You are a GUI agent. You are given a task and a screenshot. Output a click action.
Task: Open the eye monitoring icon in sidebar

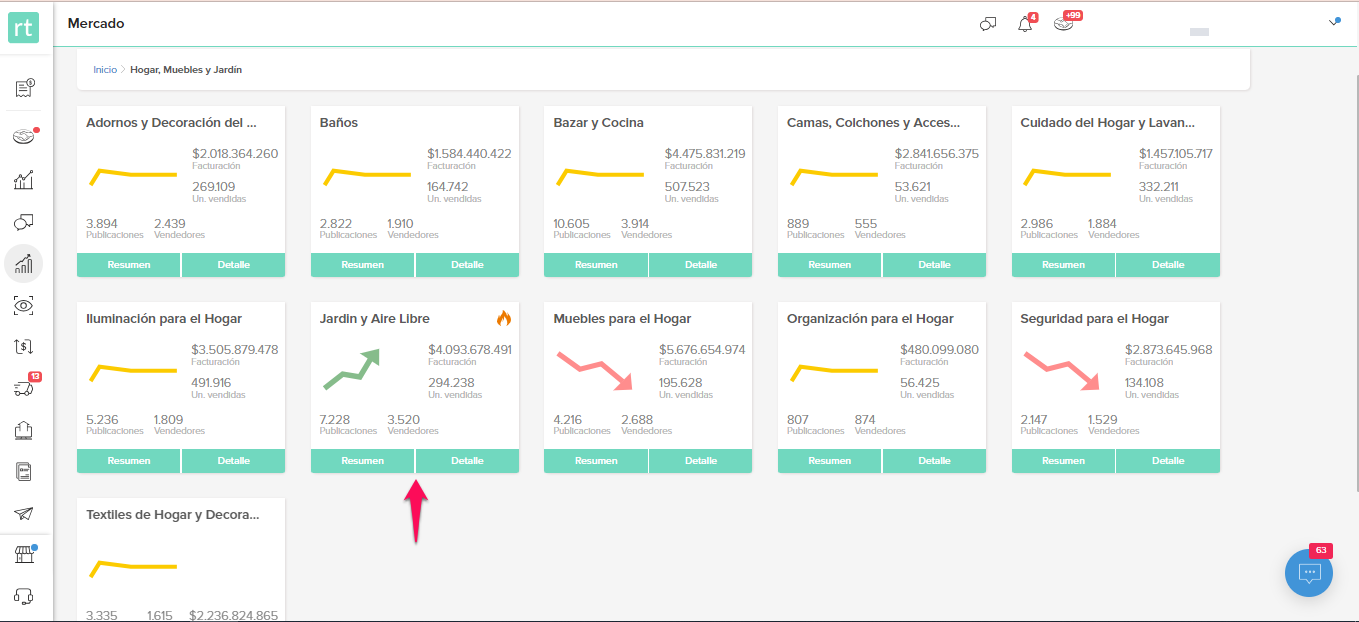pos(24,305)
